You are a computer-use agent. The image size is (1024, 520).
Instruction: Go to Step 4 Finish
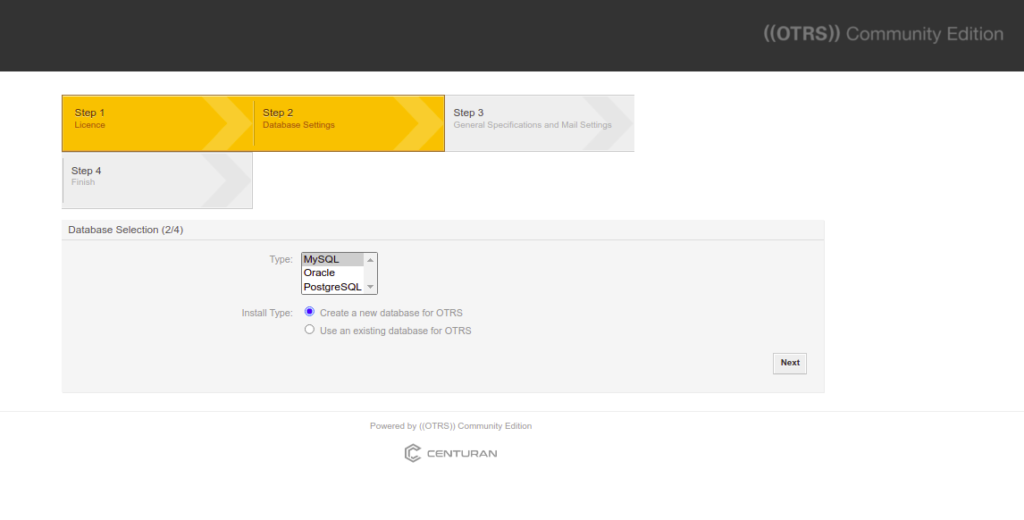coord(157,180)
